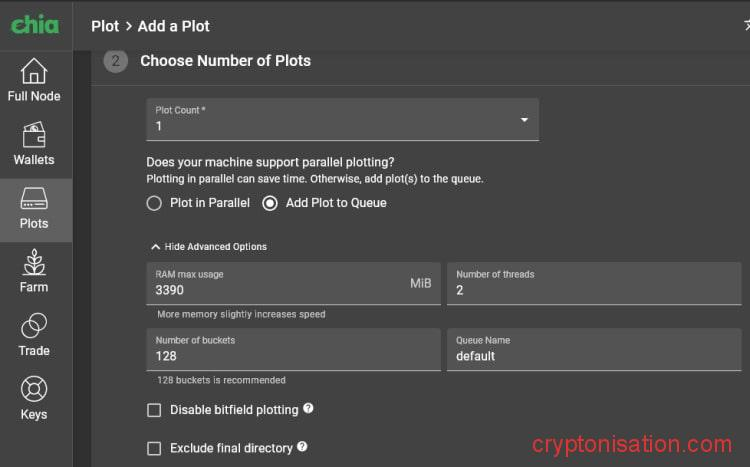Screen dimensions: 750x467
Task: Check the Exclude final directory box
Action: click(x=154, y=449)
